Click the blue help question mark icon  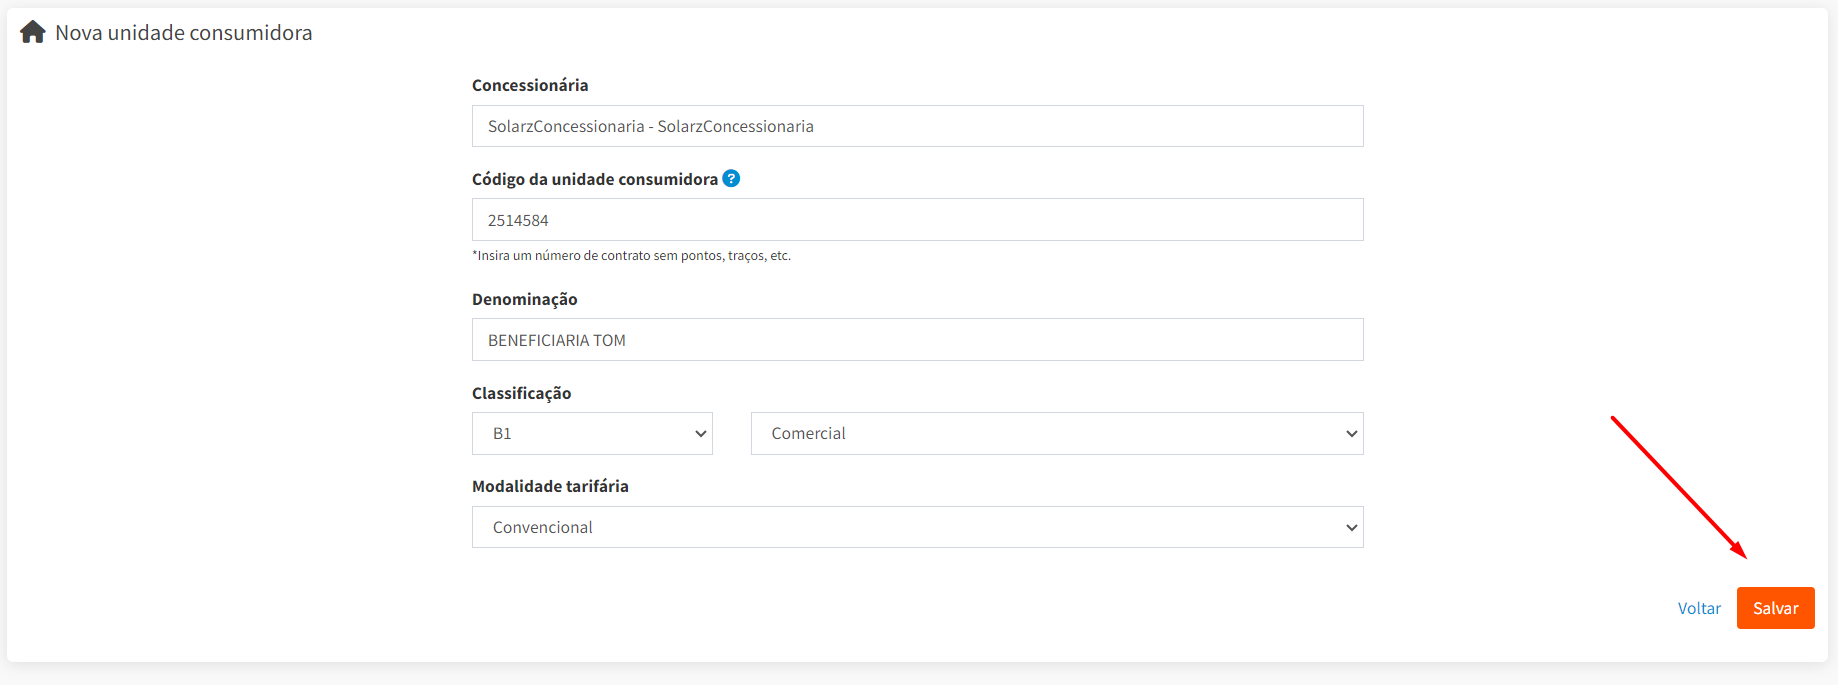[x=731, y=178]
